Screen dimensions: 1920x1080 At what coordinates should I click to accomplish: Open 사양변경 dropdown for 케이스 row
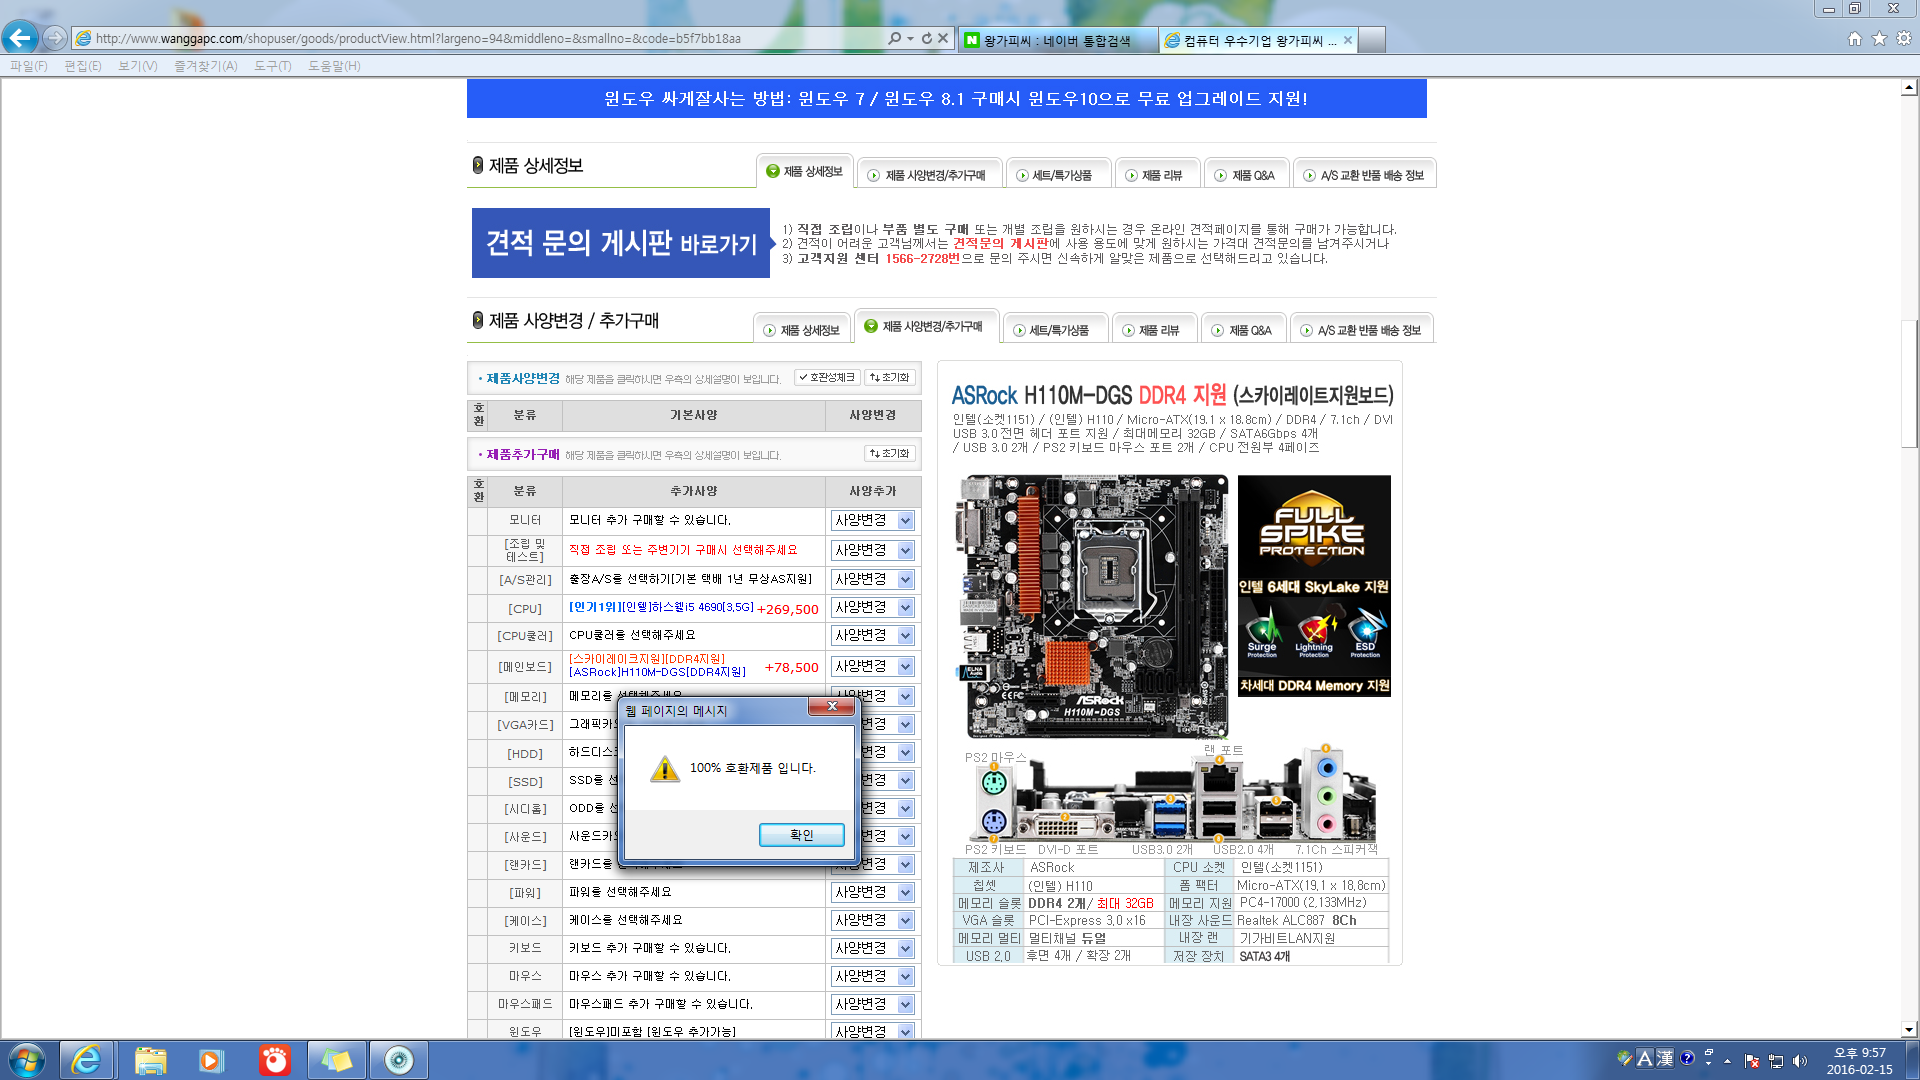[873, 920]
